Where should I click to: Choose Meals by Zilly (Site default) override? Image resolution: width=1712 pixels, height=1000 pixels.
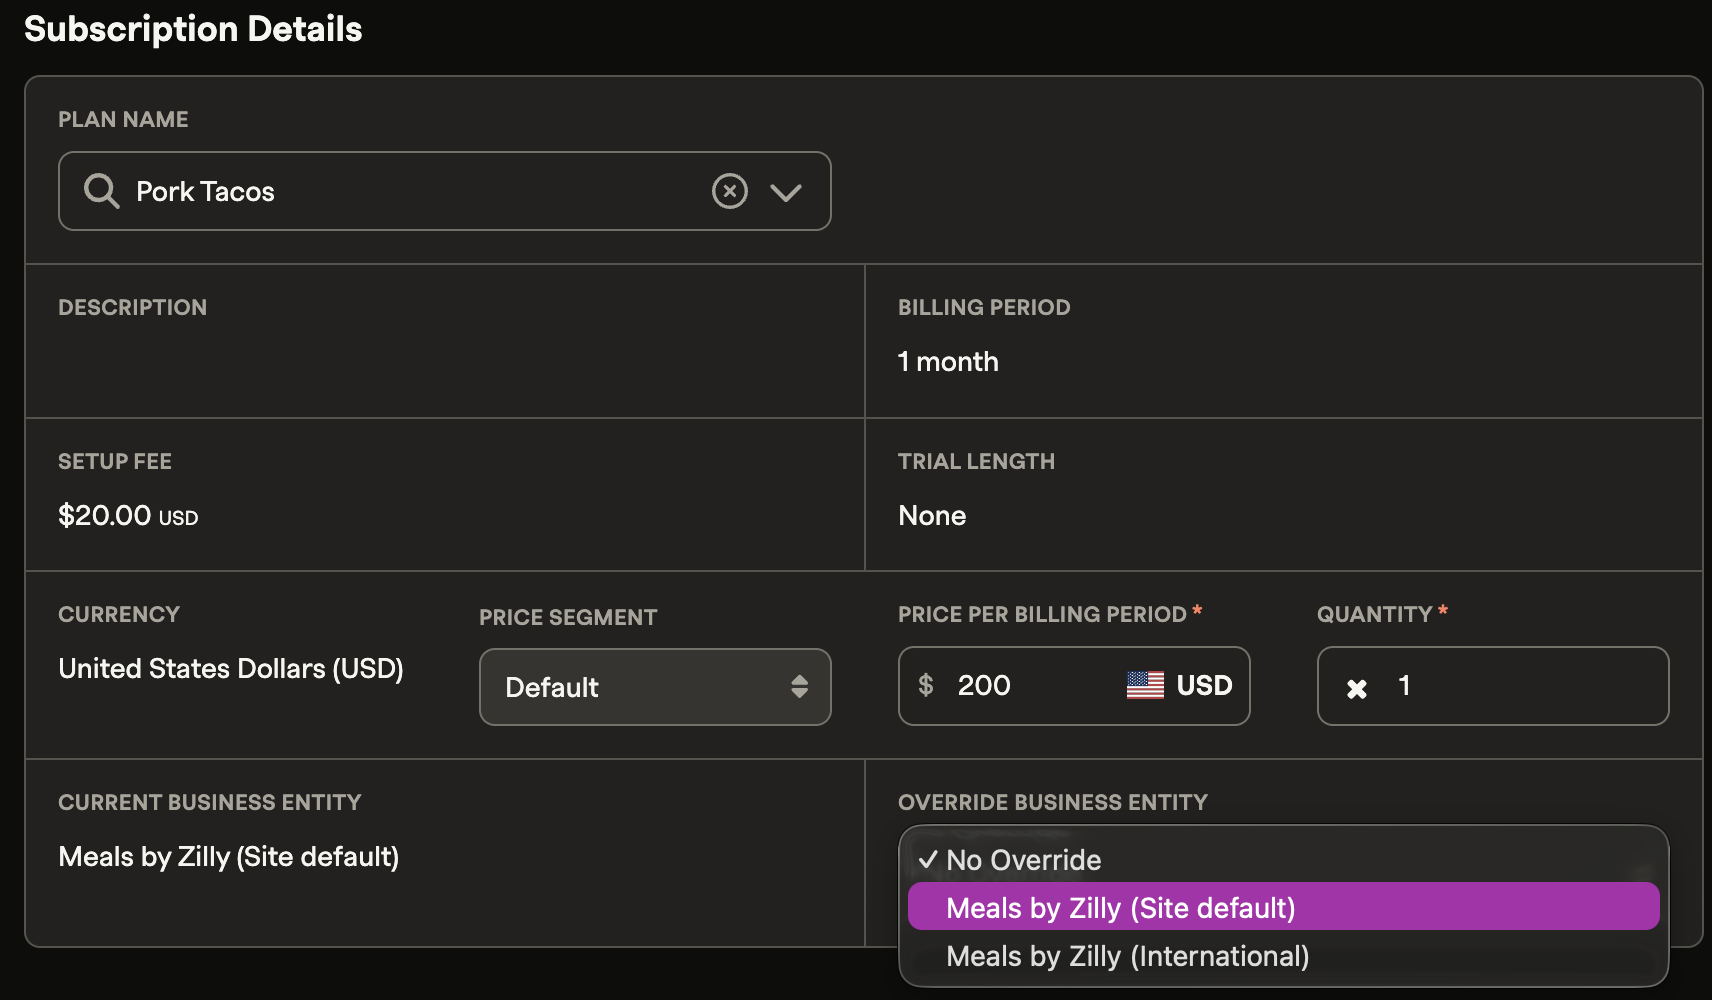pyautogui.click(x=1120, y=907)
